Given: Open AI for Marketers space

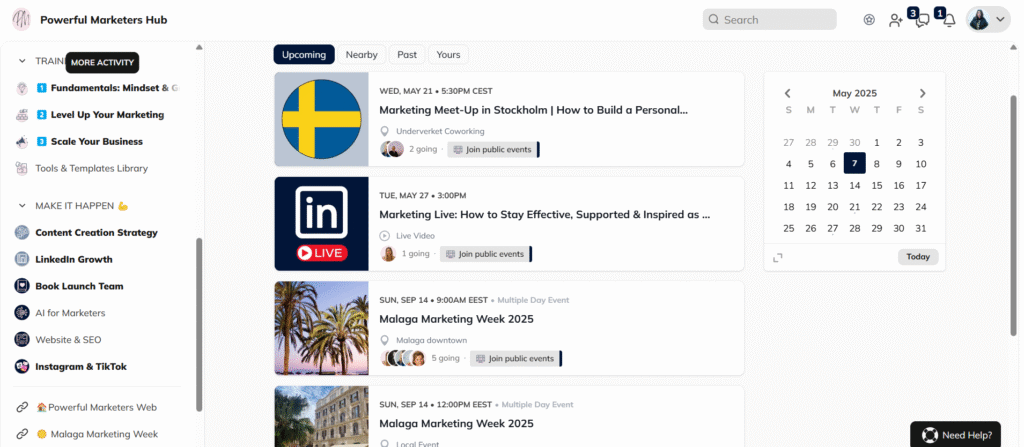Looking at the screenshot, I should (x=70, y=313).
